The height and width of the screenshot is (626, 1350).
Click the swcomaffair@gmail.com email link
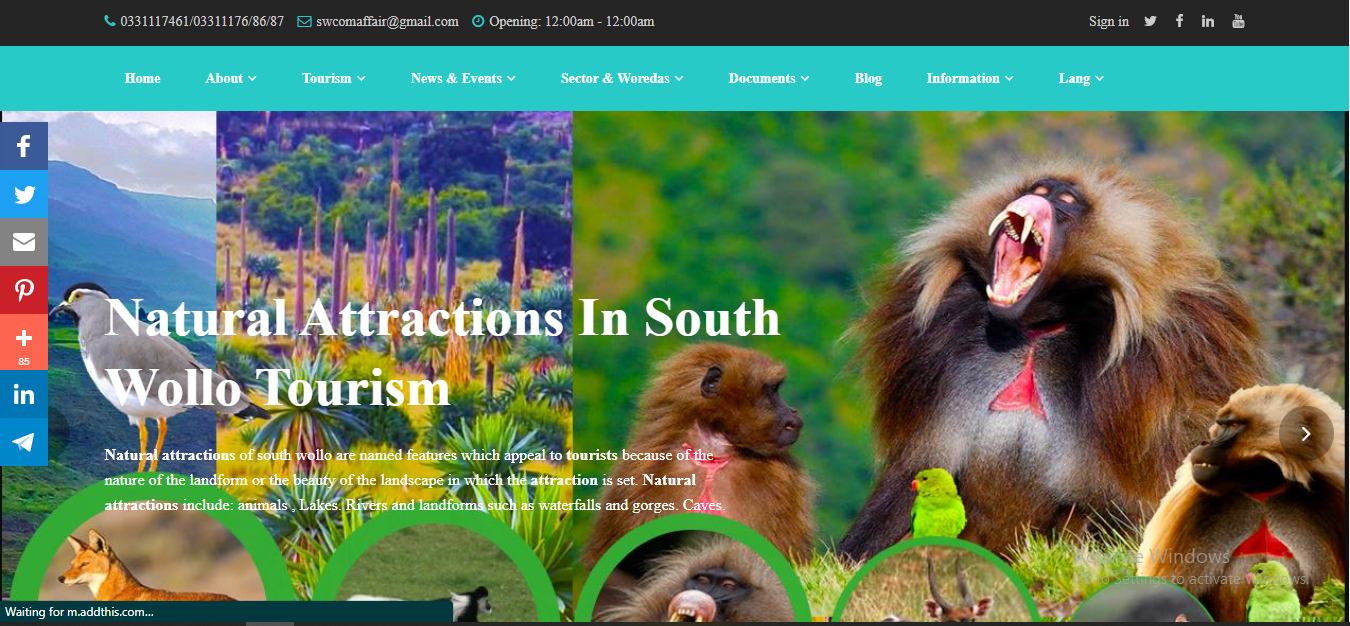pyautogui.click(x=387, y=21)
